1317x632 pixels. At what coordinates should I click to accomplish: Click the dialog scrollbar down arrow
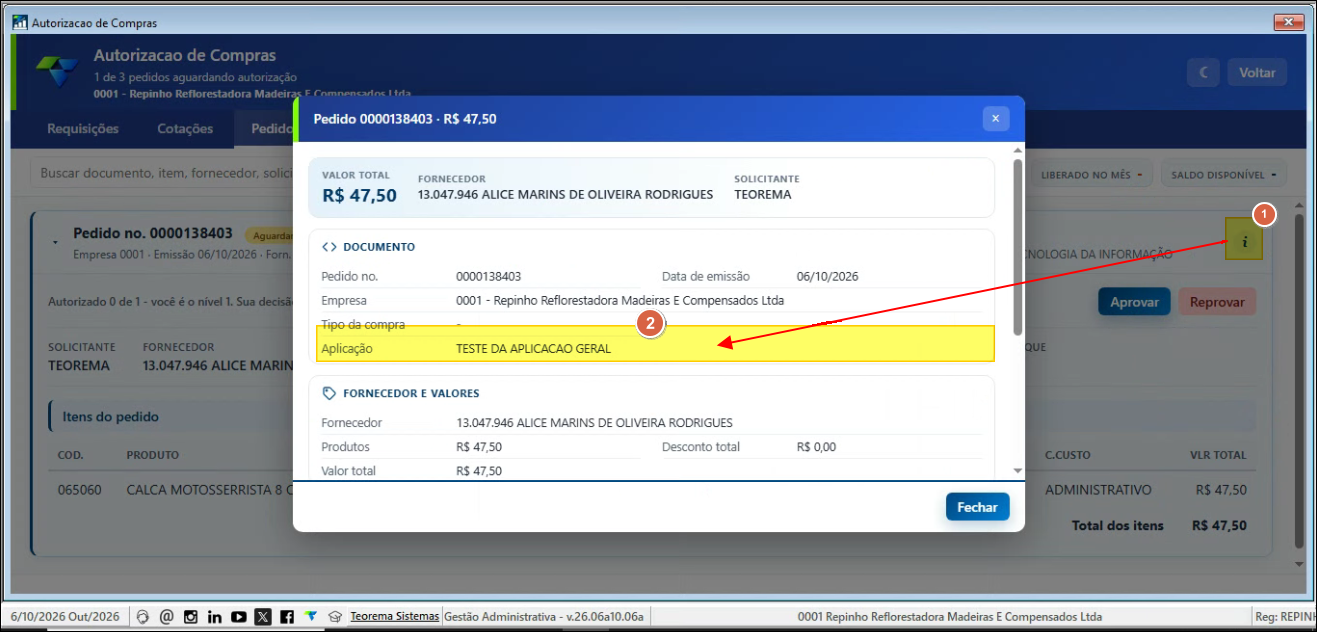[1017, 470]
